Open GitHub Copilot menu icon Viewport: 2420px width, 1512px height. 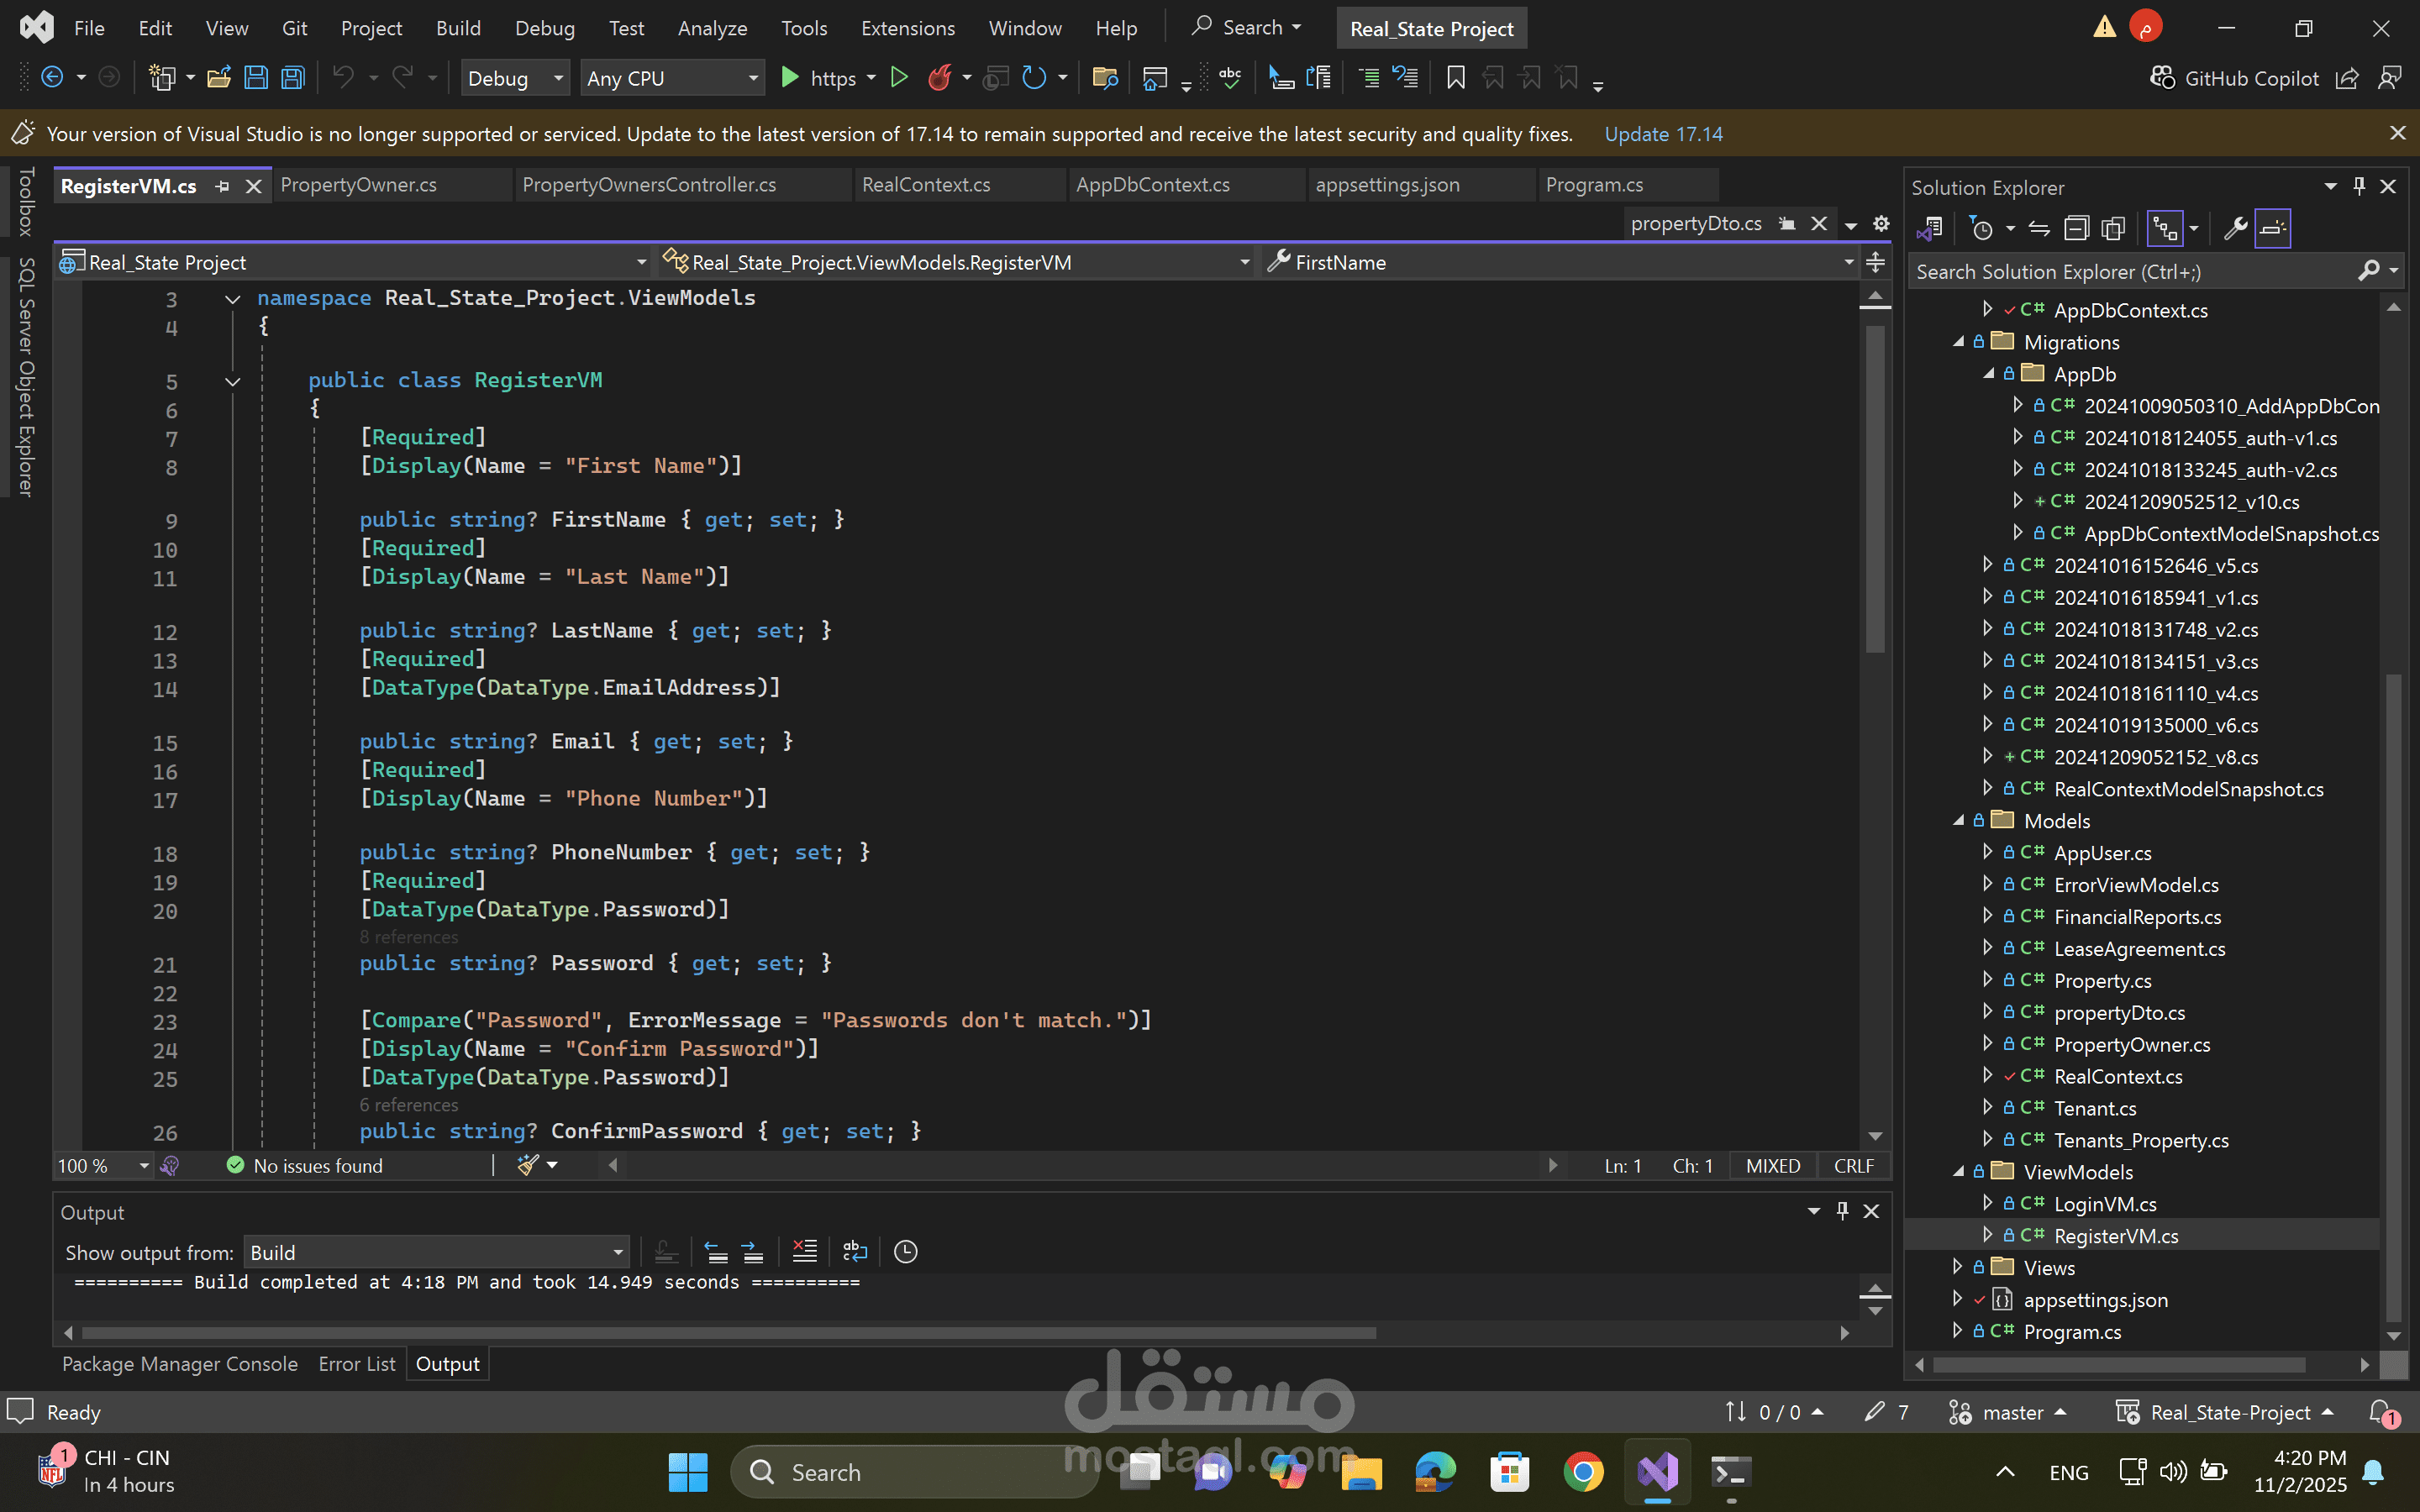coord(2163,78)
